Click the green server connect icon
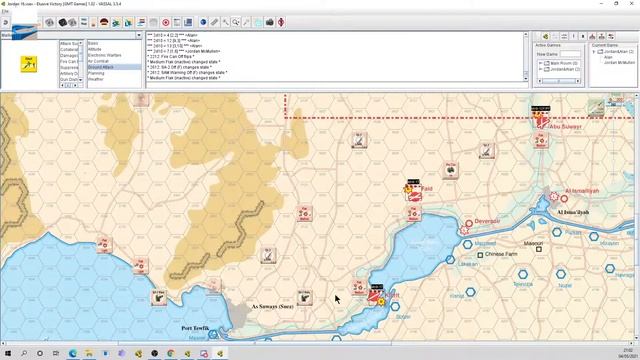 point(546,37)
